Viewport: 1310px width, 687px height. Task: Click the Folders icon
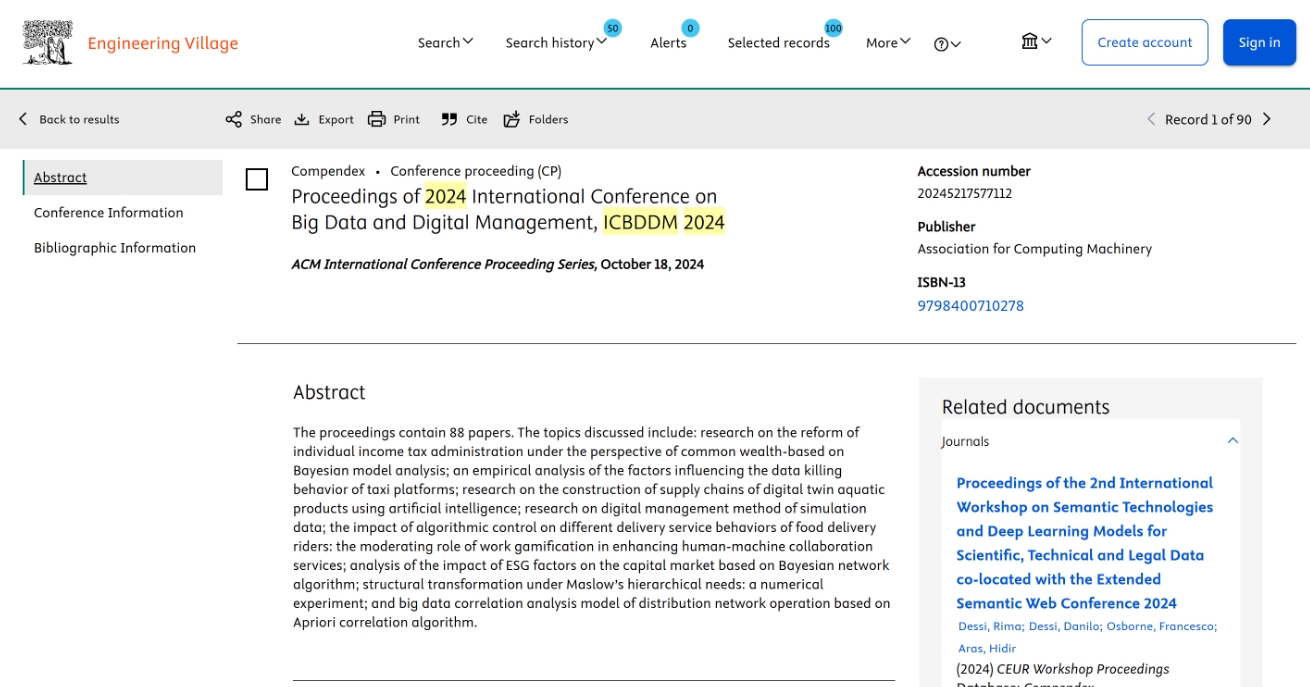[x=512, y=119]
